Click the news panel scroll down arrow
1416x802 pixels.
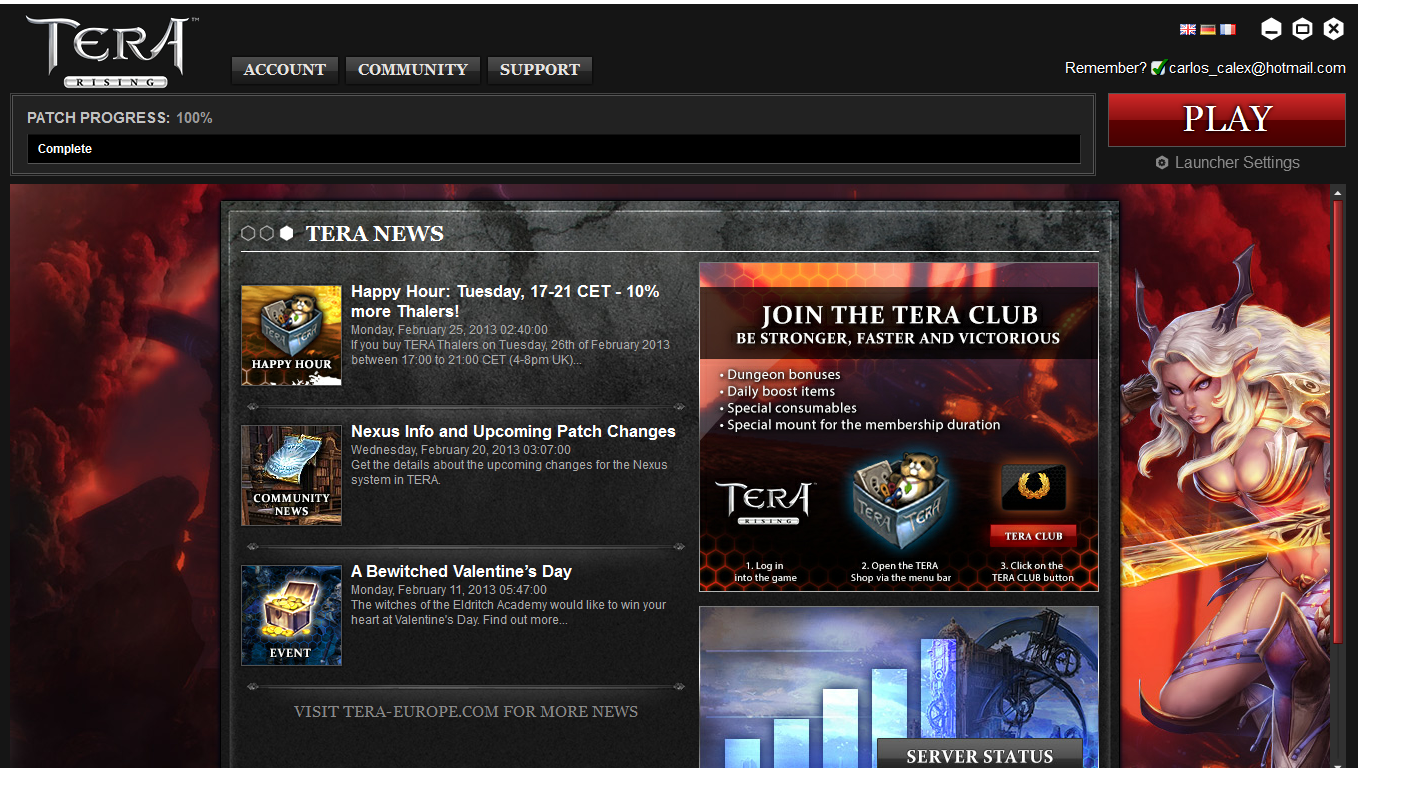pos(1338,766)
